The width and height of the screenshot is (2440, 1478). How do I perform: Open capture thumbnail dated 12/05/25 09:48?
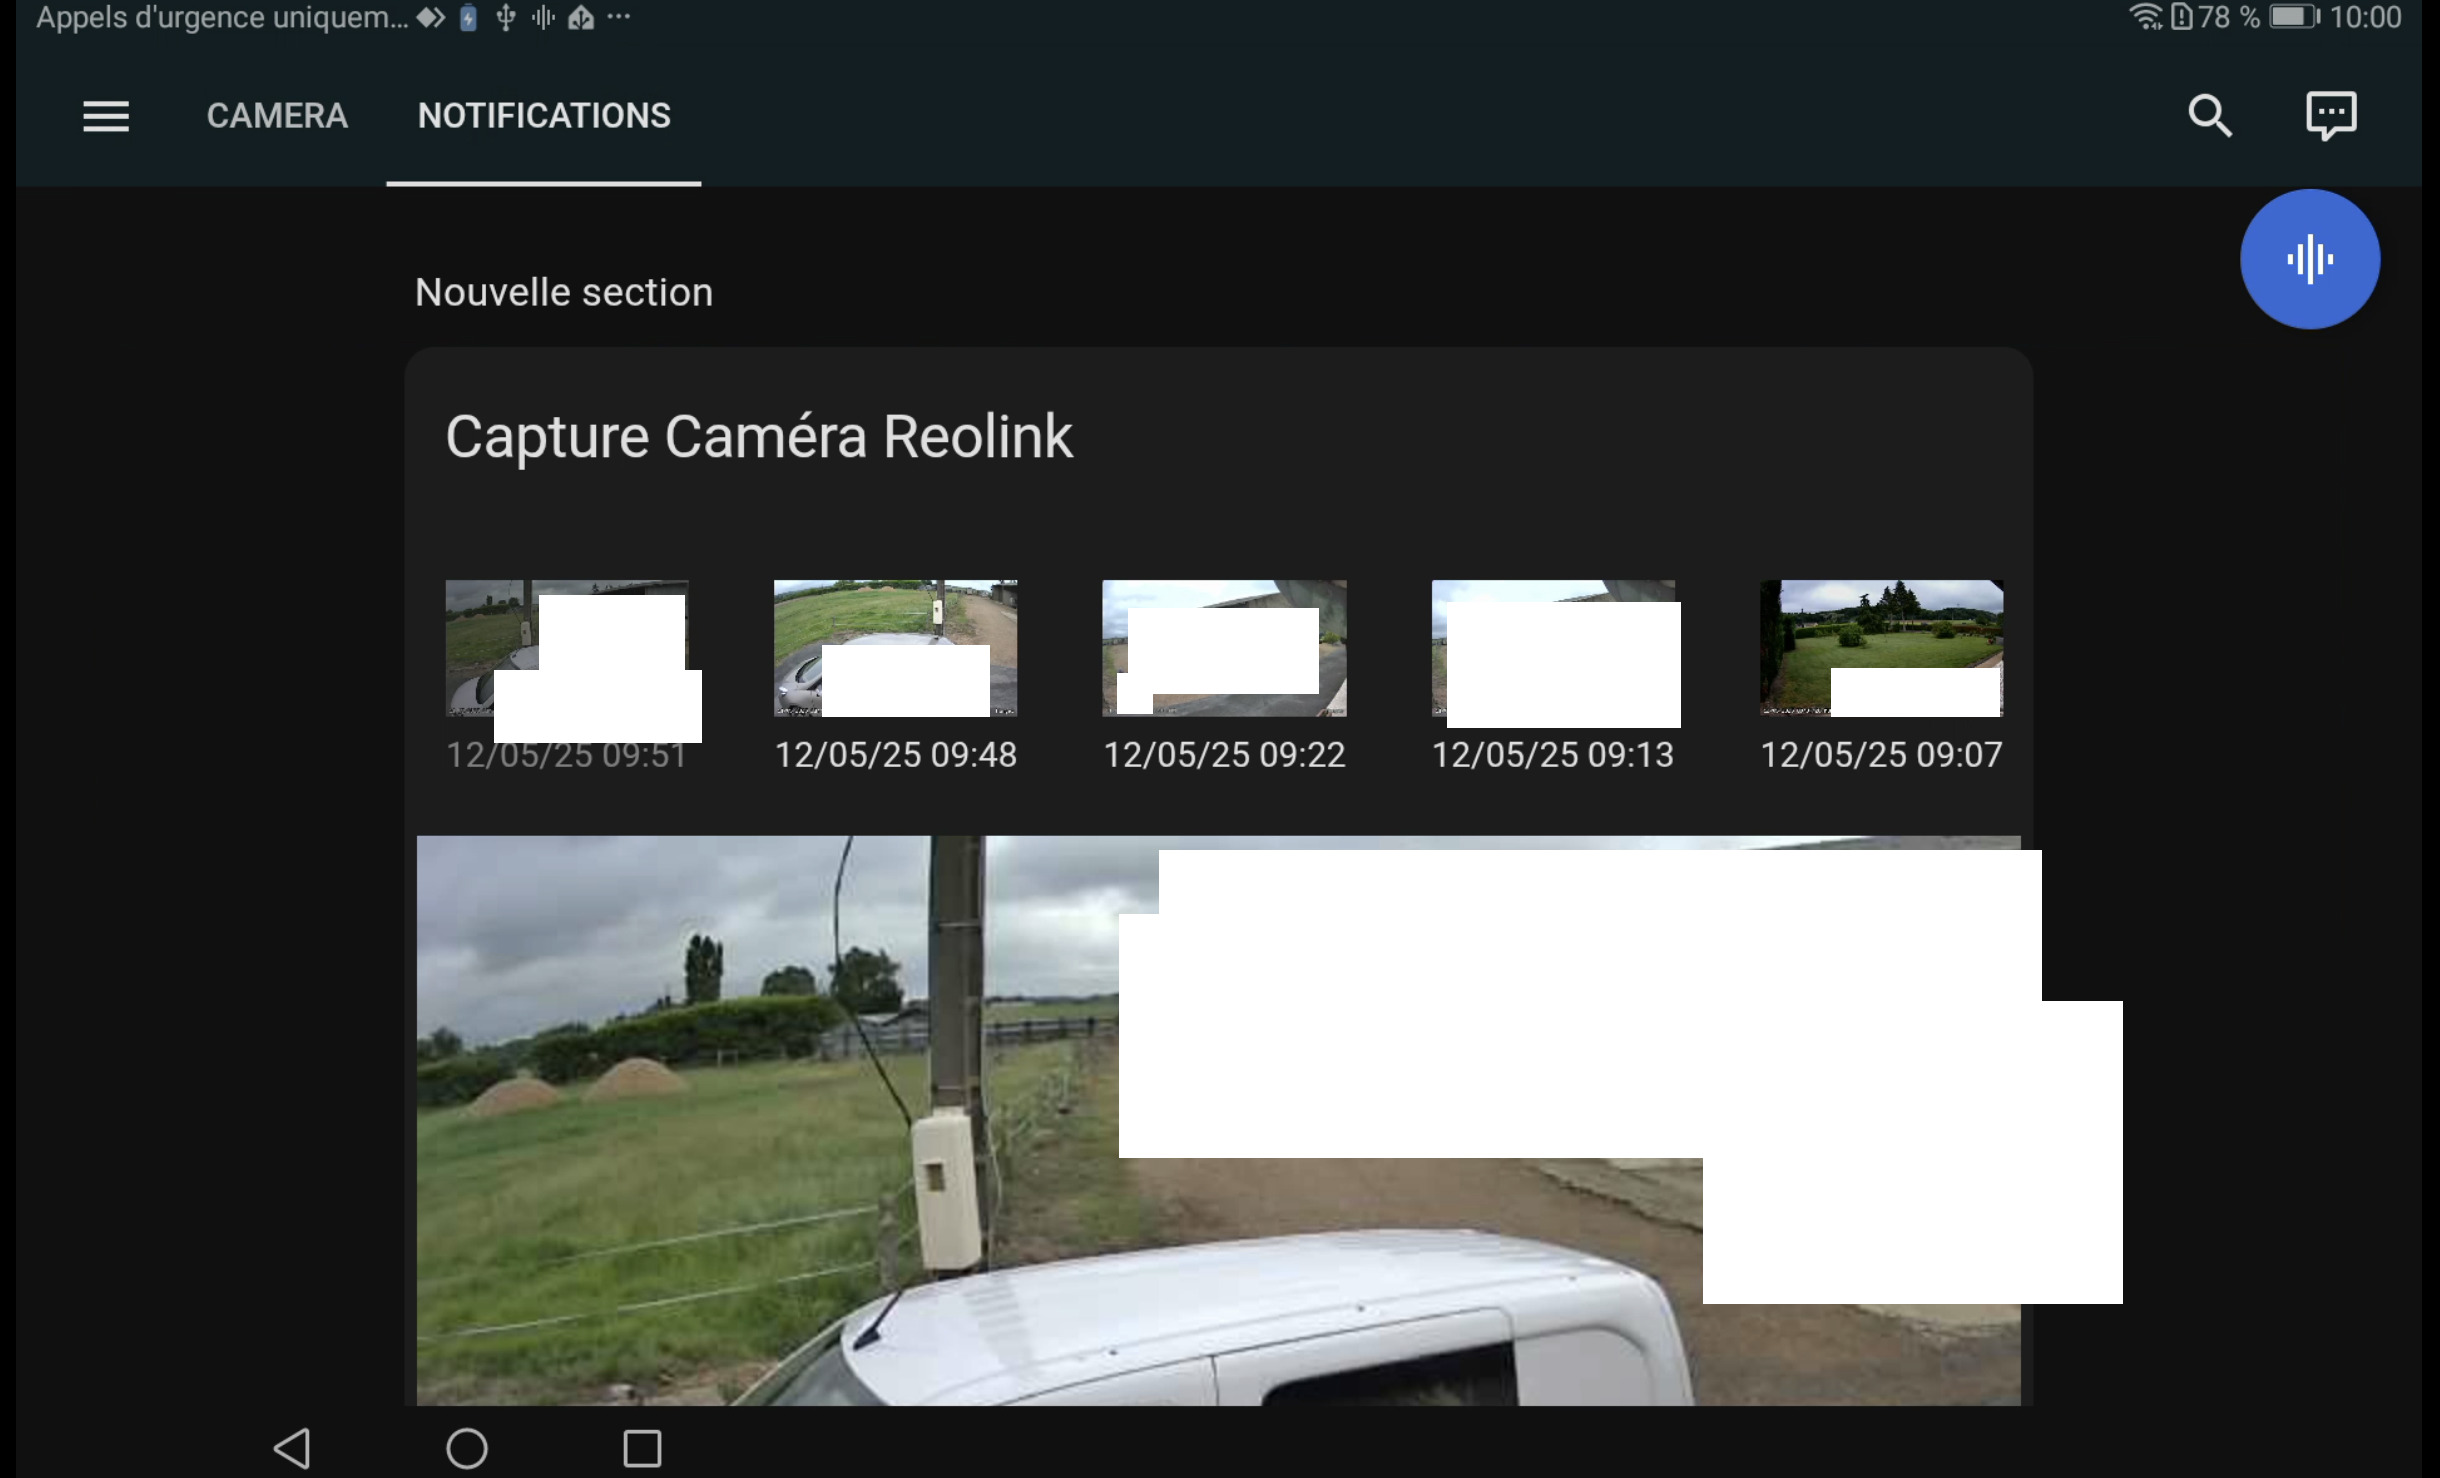point(896,648)
